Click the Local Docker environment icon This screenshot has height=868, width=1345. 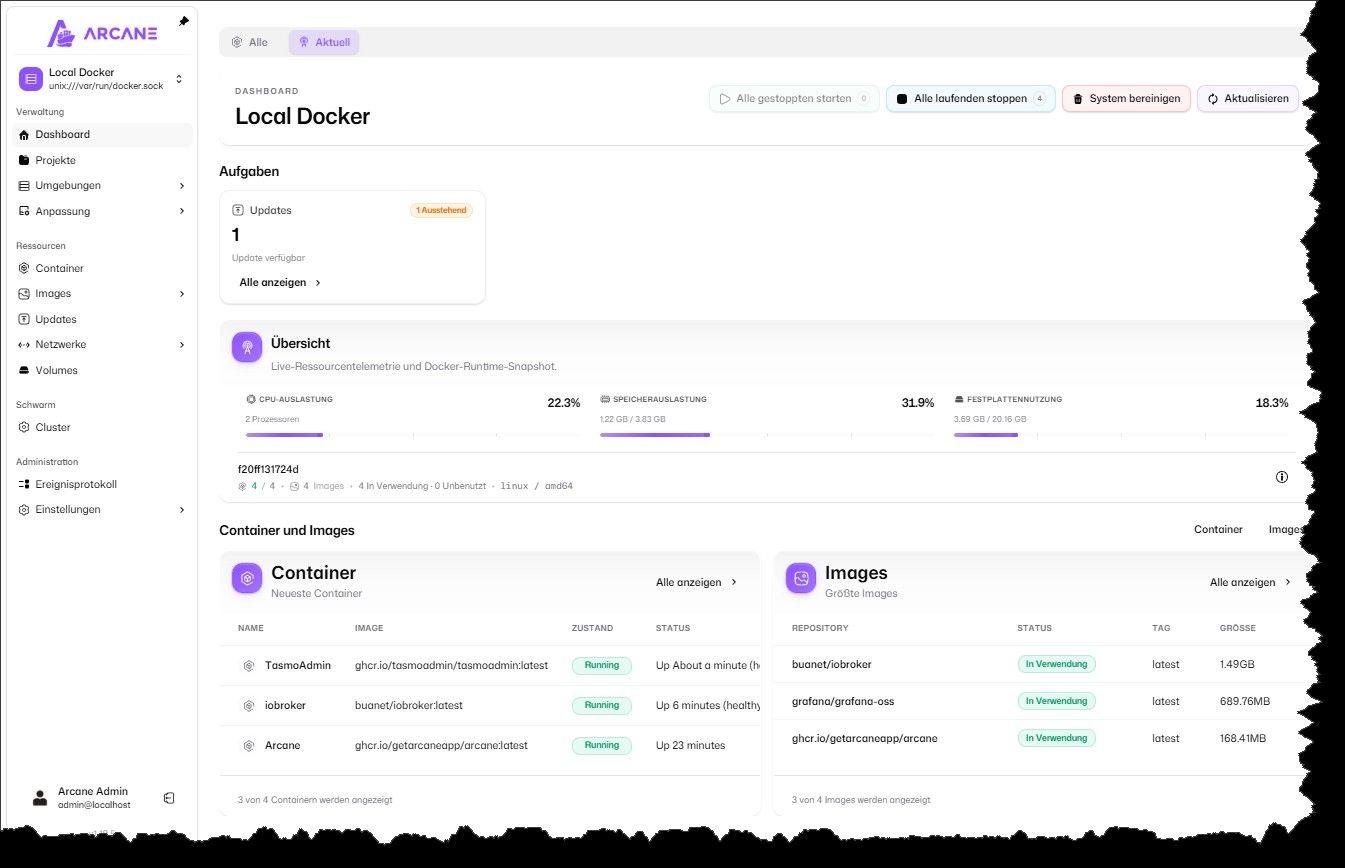31,79
